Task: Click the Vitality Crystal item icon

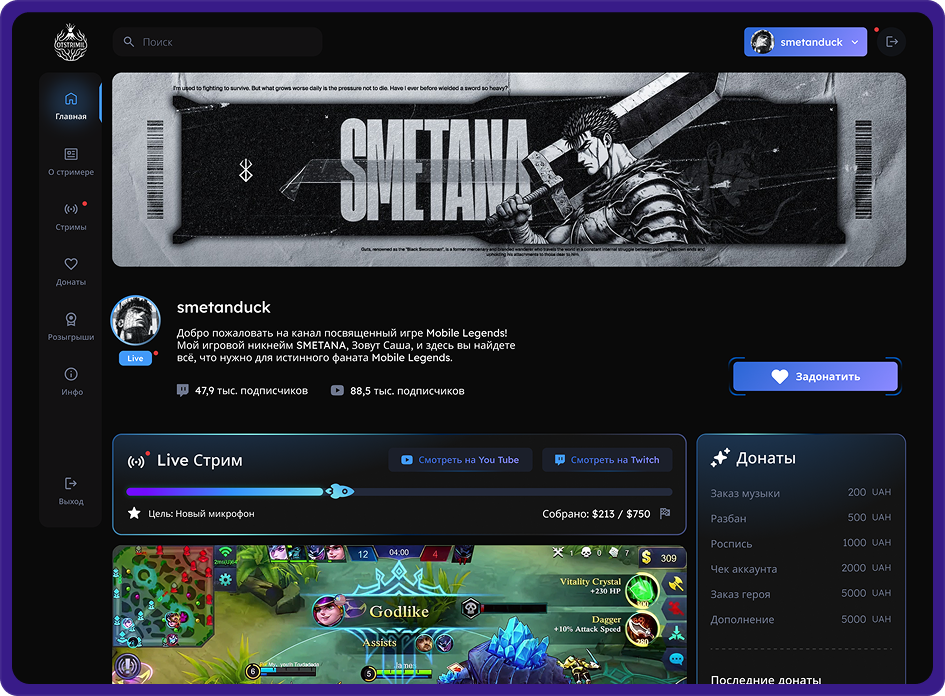Action: [642, 591]
